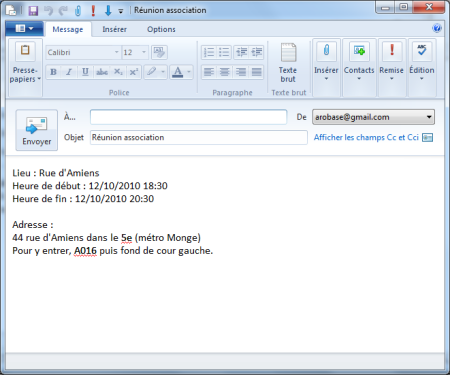Click the Envoyer send button
Image resolution: width=450 pixels, height=375 pixels.
tap(37, 130)
